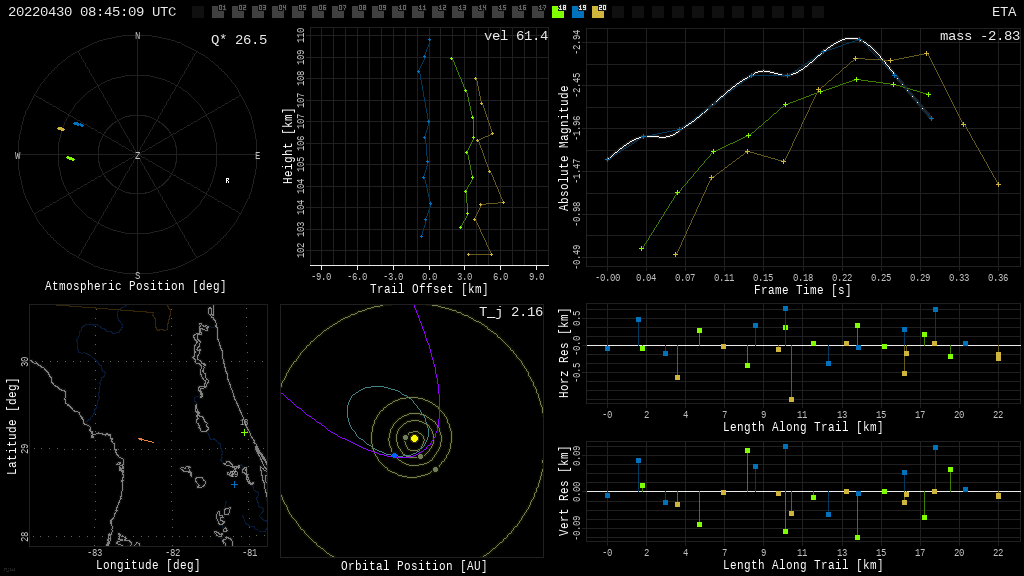The image size is (1024, 576).
Task: Click the radiant R marker on sky plot
Action: tap(227, 181)
